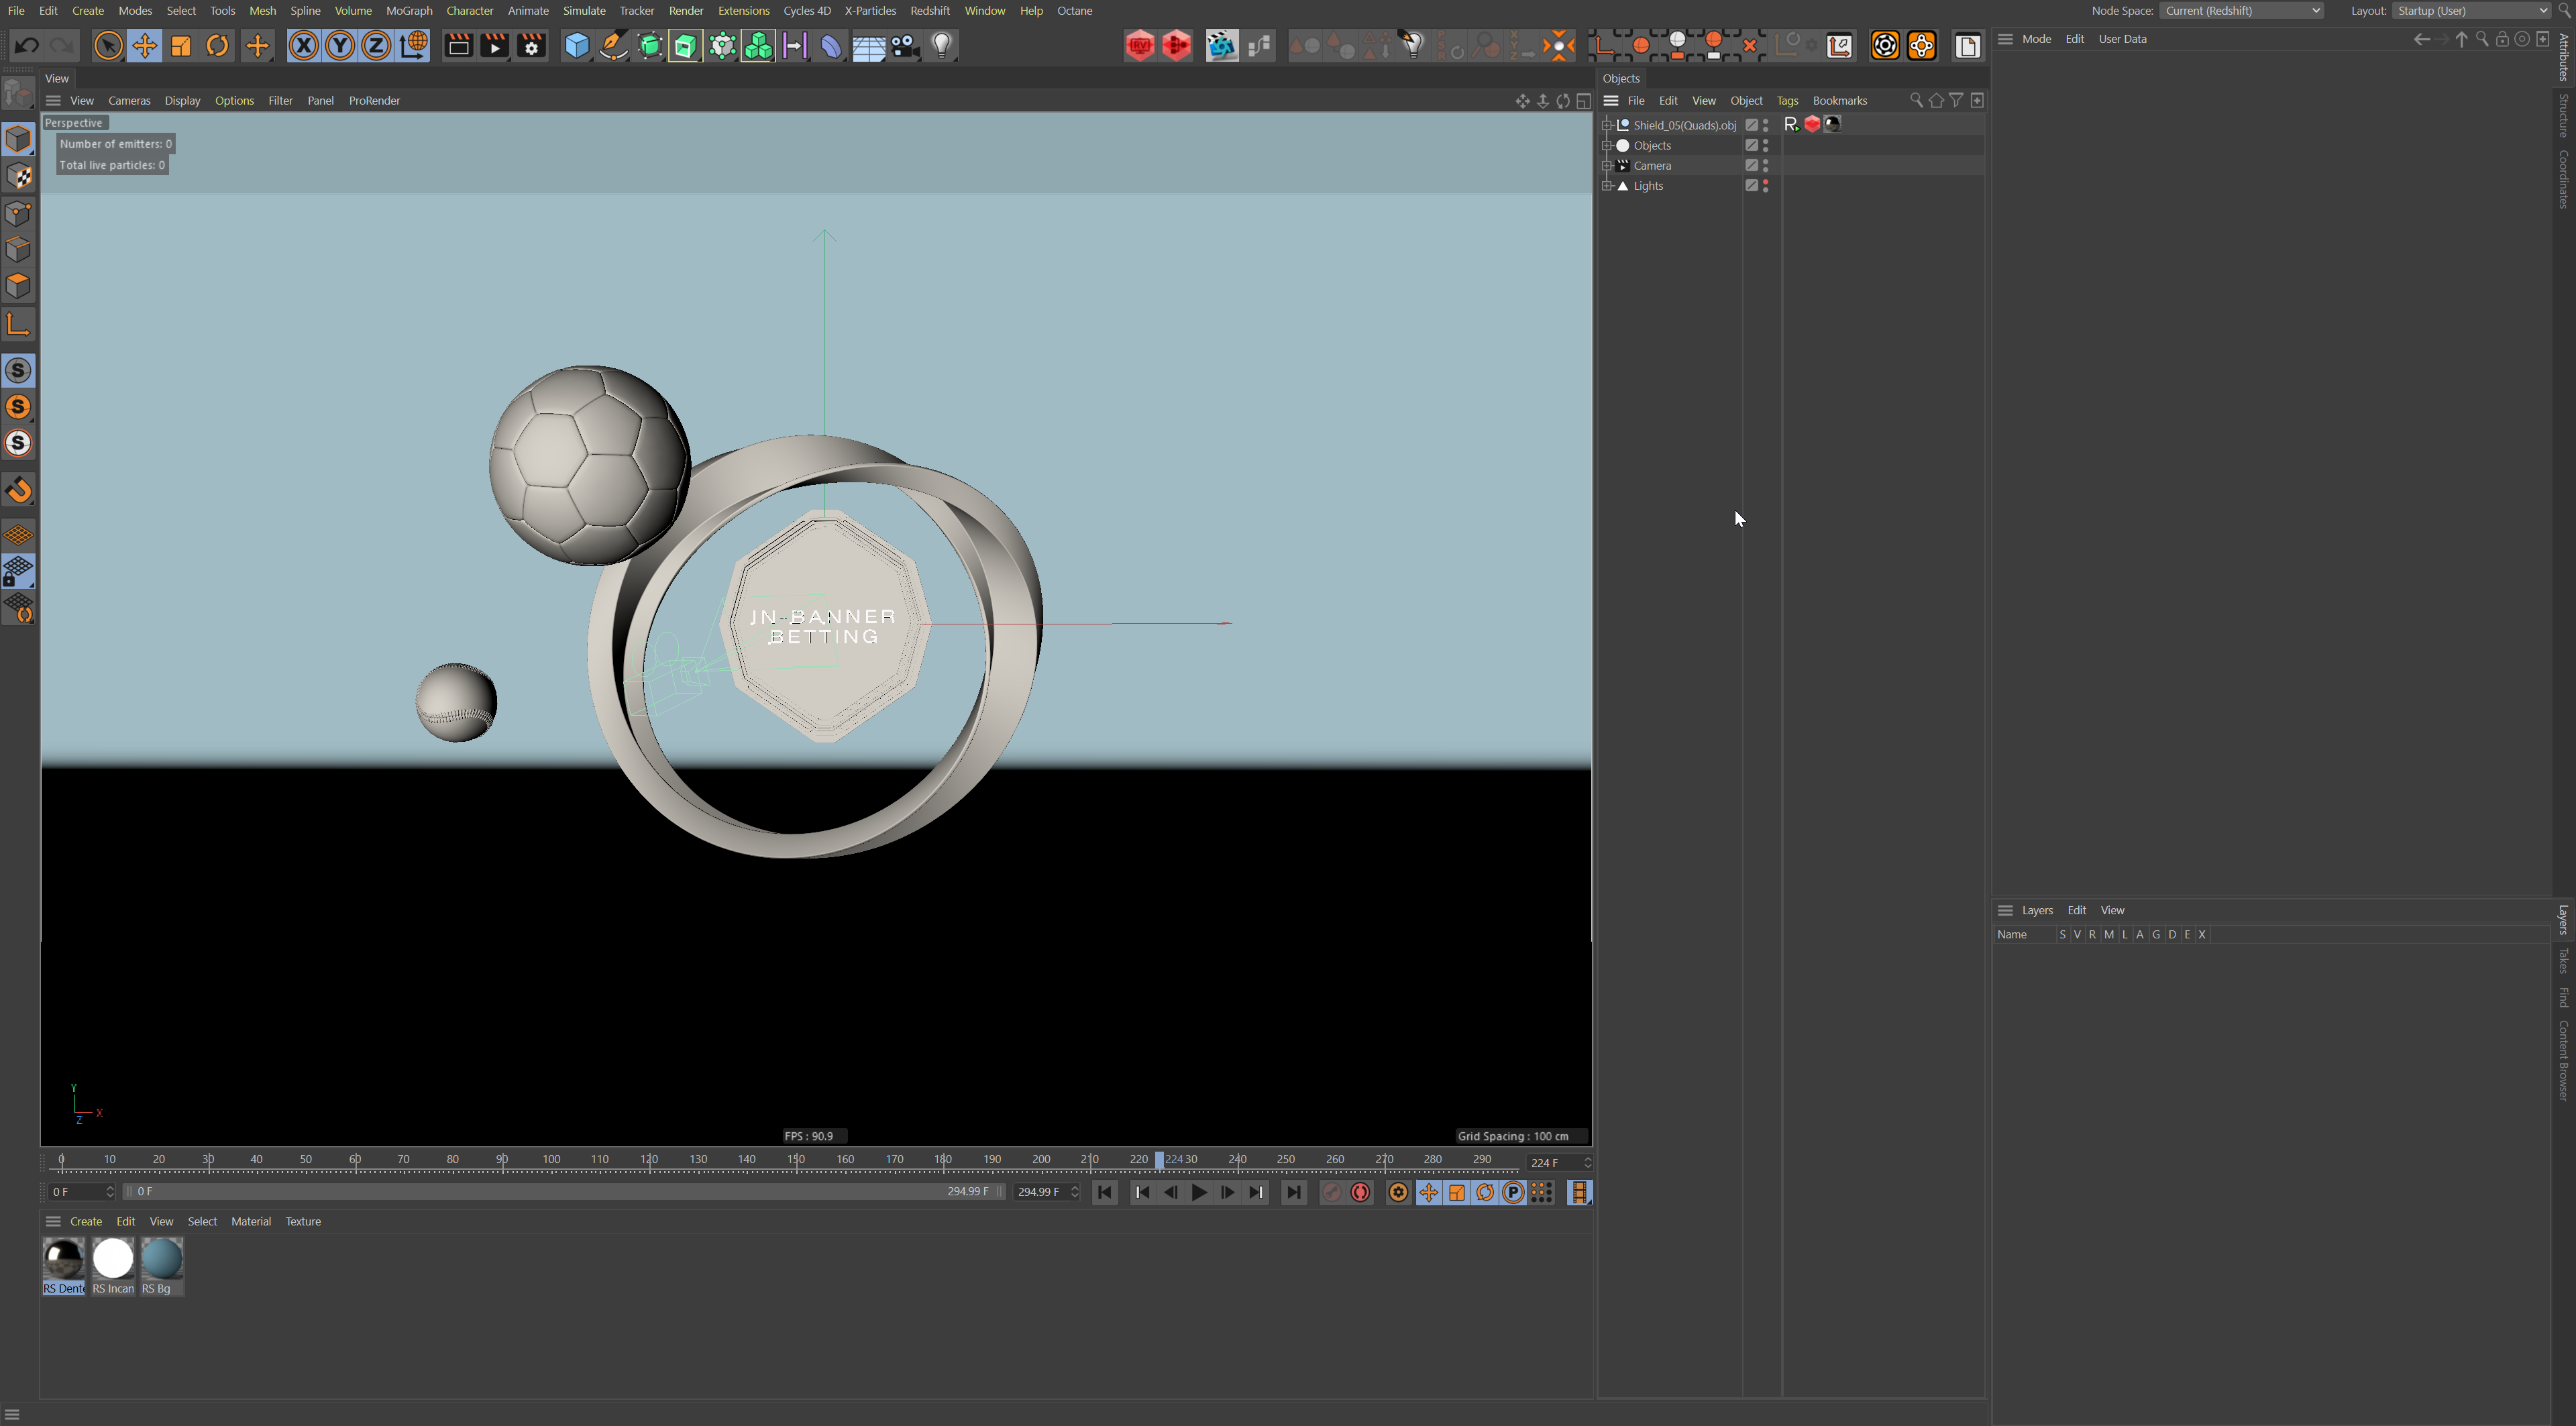Add a Cube primitive object
Image resolution: width=2576 pixels, height=1426 pixels.
(x=577, y=46)
